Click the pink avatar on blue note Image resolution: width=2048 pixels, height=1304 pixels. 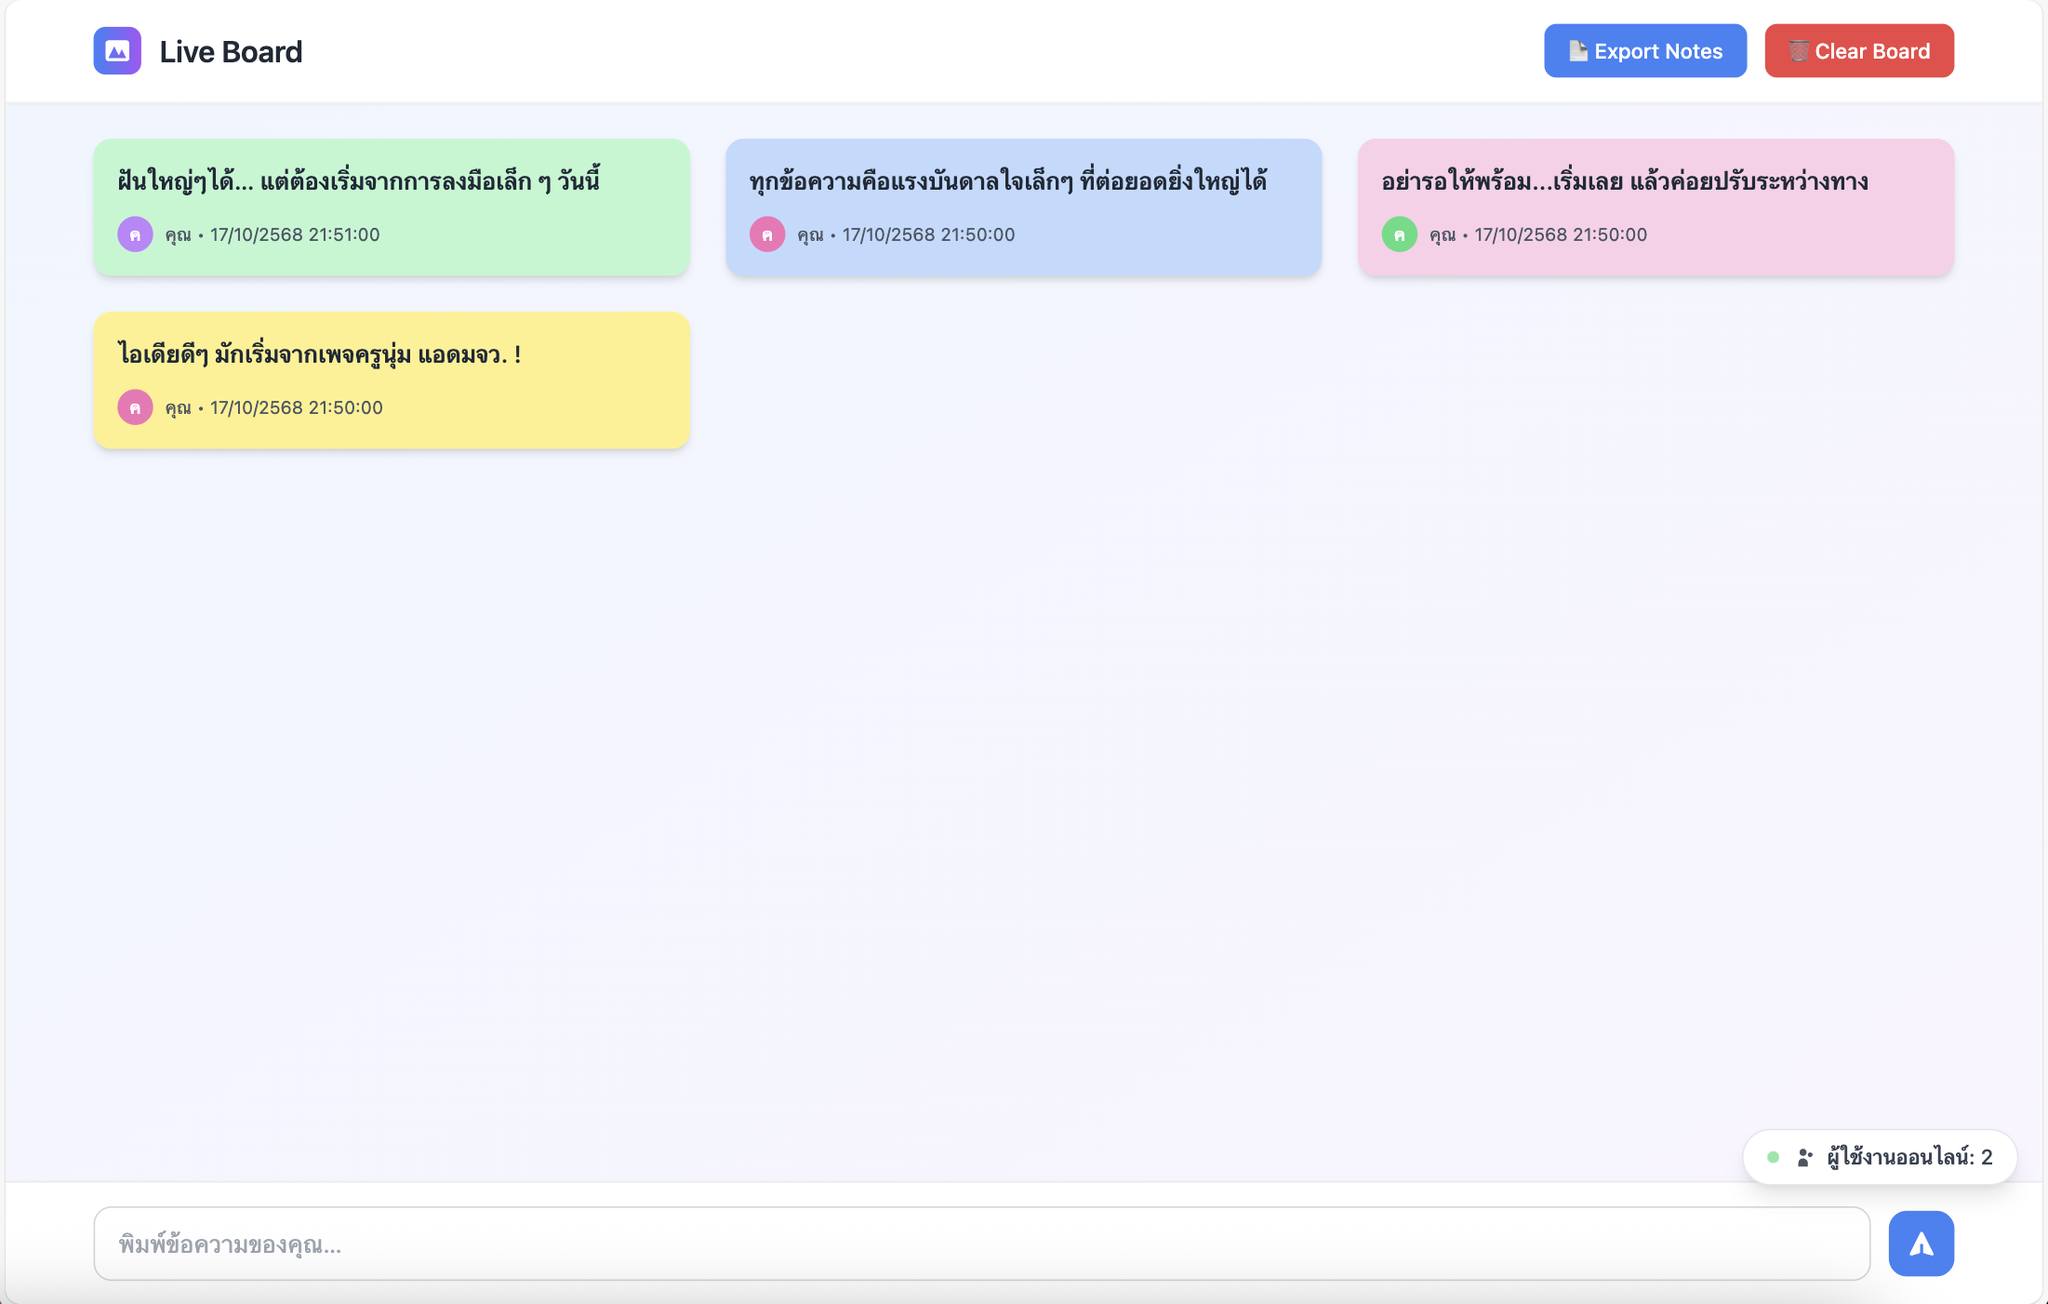tap(767, 234)
